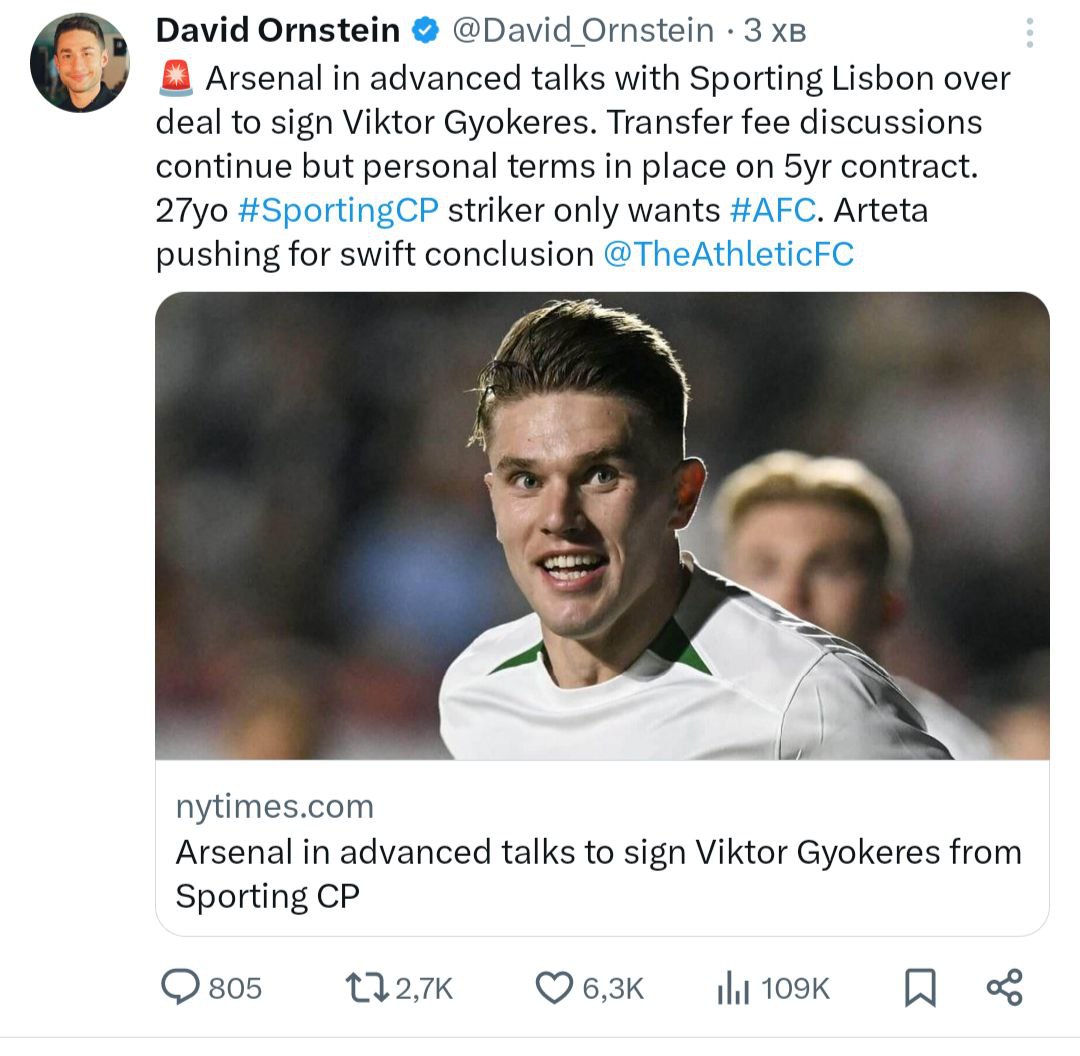
Task: Open David Ornstein's profile avatar
Action: [x=79, y=63]
